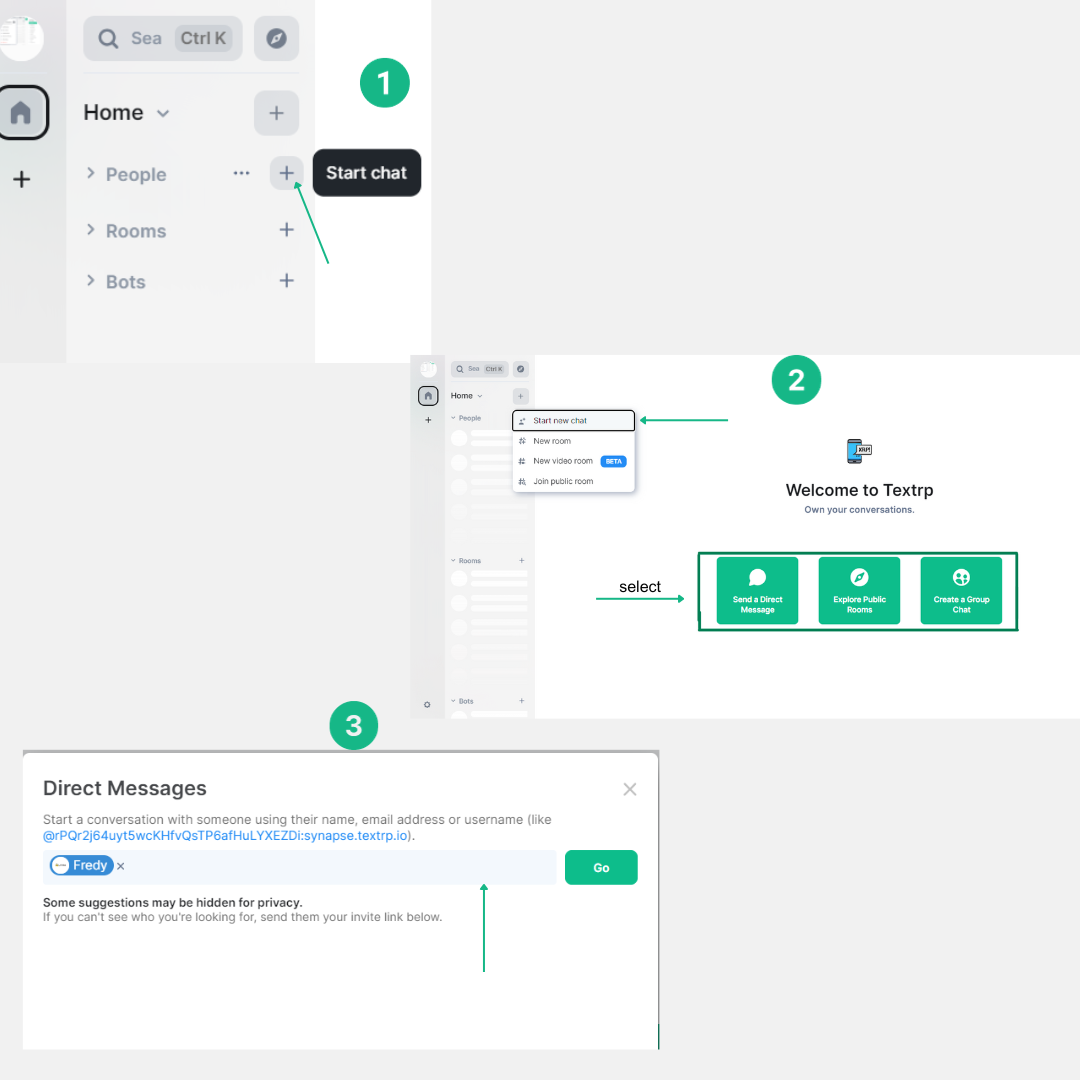Screen dimensions: 1080x1080
Task: Click the plus beside Rooms in the enlarged sidebar
Action: click(286, 230)
